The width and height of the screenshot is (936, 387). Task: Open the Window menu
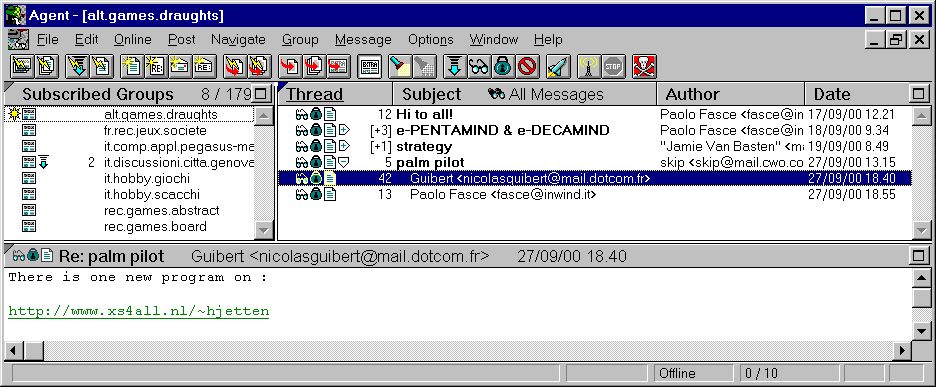coord(493,39)
